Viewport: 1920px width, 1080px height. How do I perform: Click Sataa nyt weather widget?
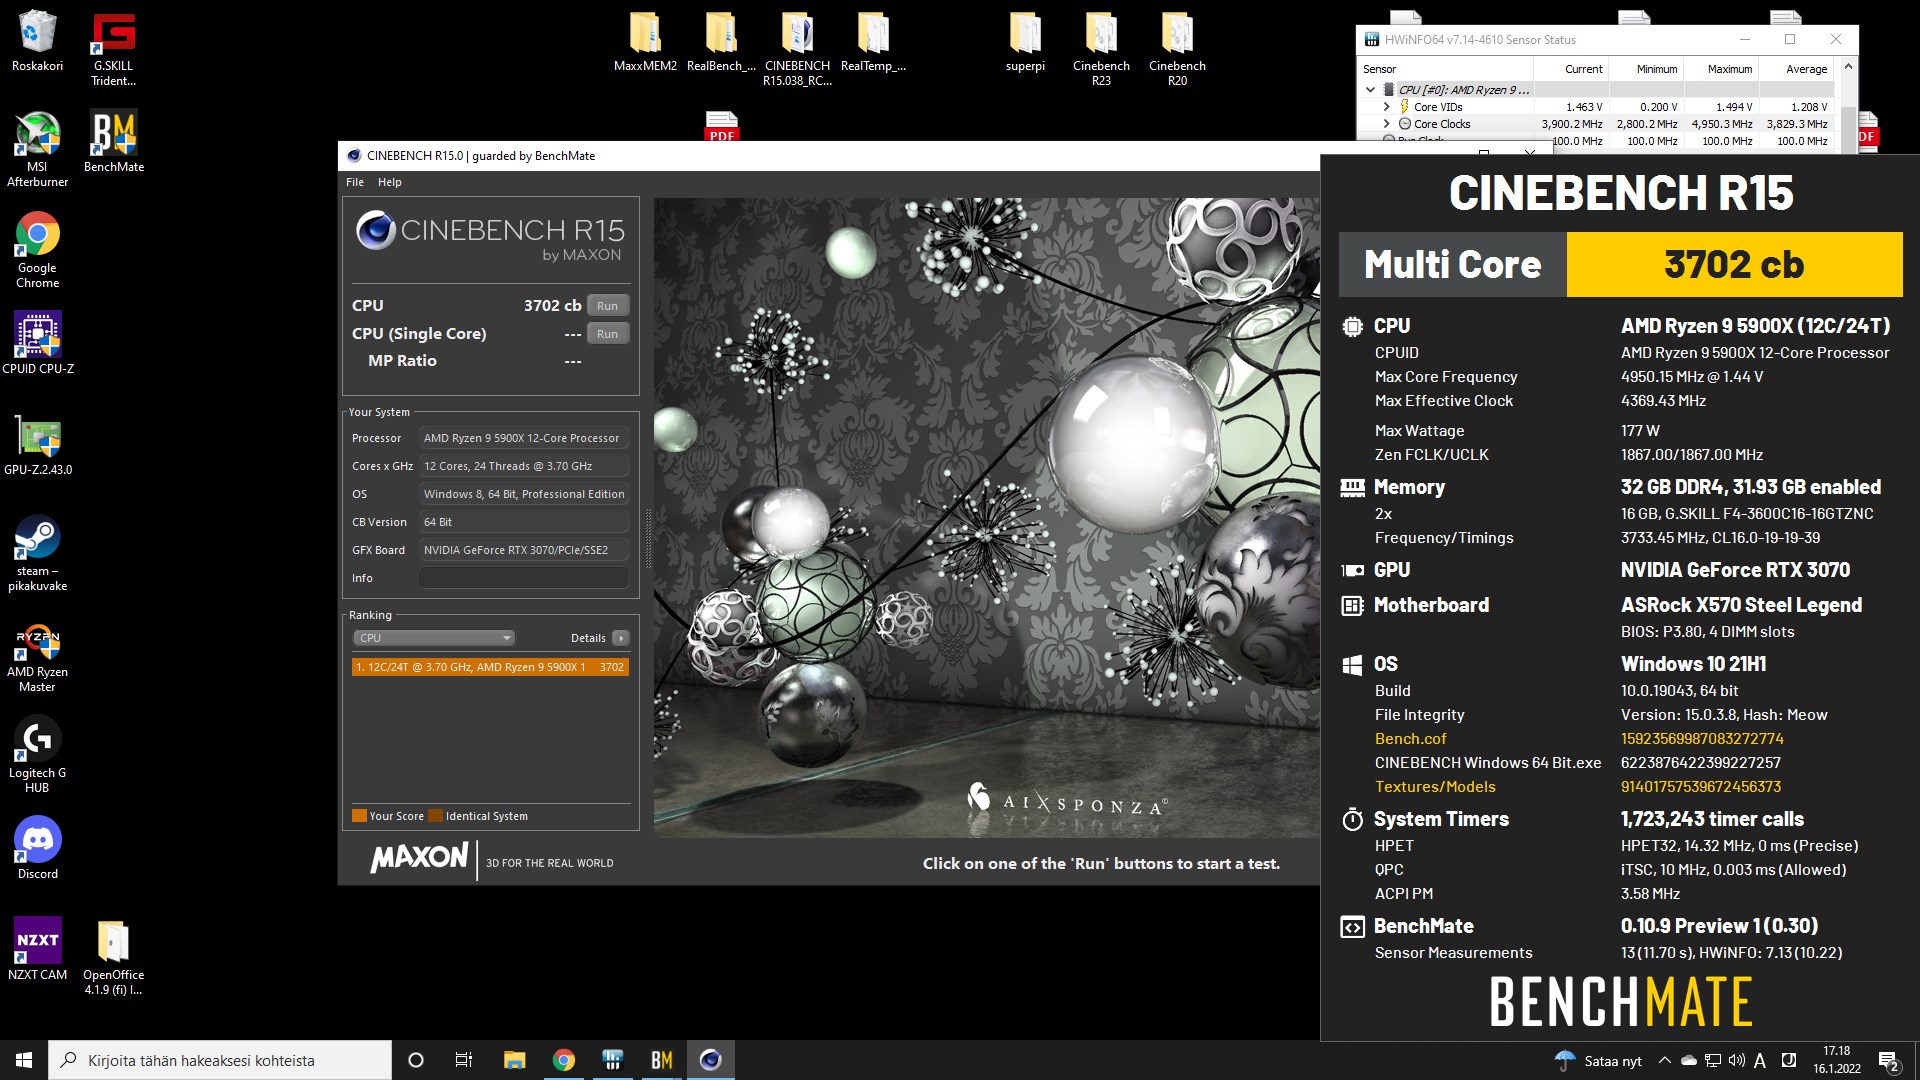click(1599, 1060)
